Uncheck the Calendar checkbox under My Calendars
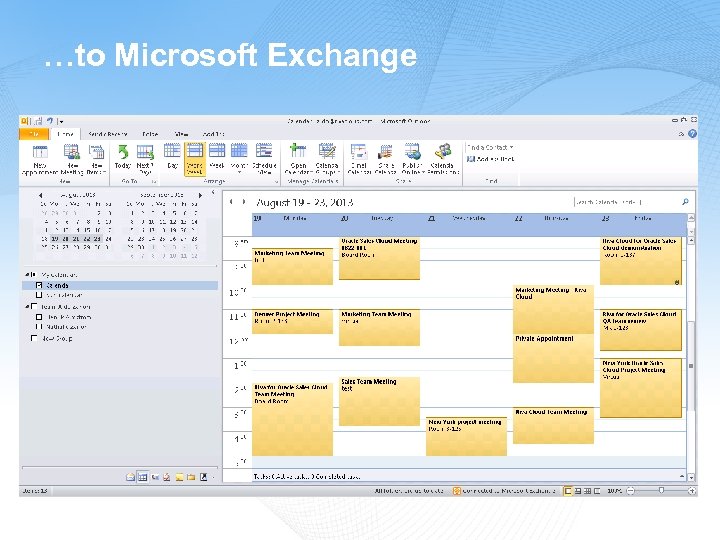Screen dimensions: 720x540 39,285
